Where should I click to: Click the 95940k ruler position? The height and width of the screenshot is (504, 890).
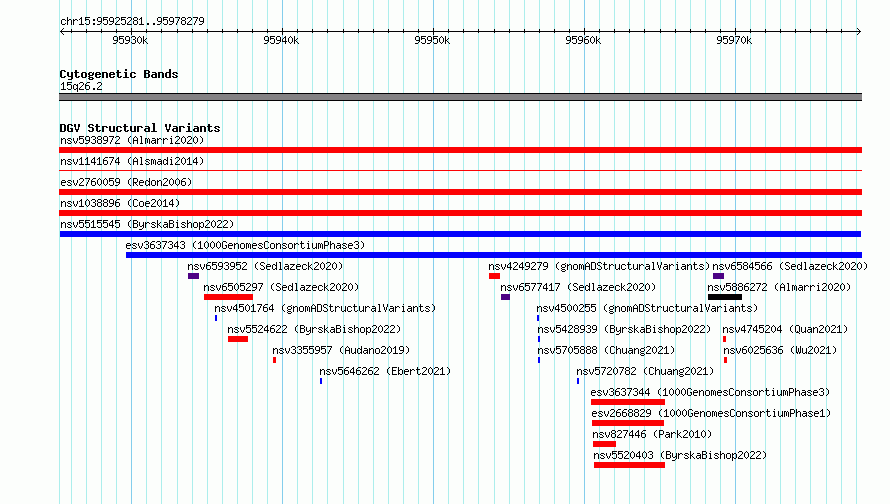pyautogui.click(x=281, y=40)
